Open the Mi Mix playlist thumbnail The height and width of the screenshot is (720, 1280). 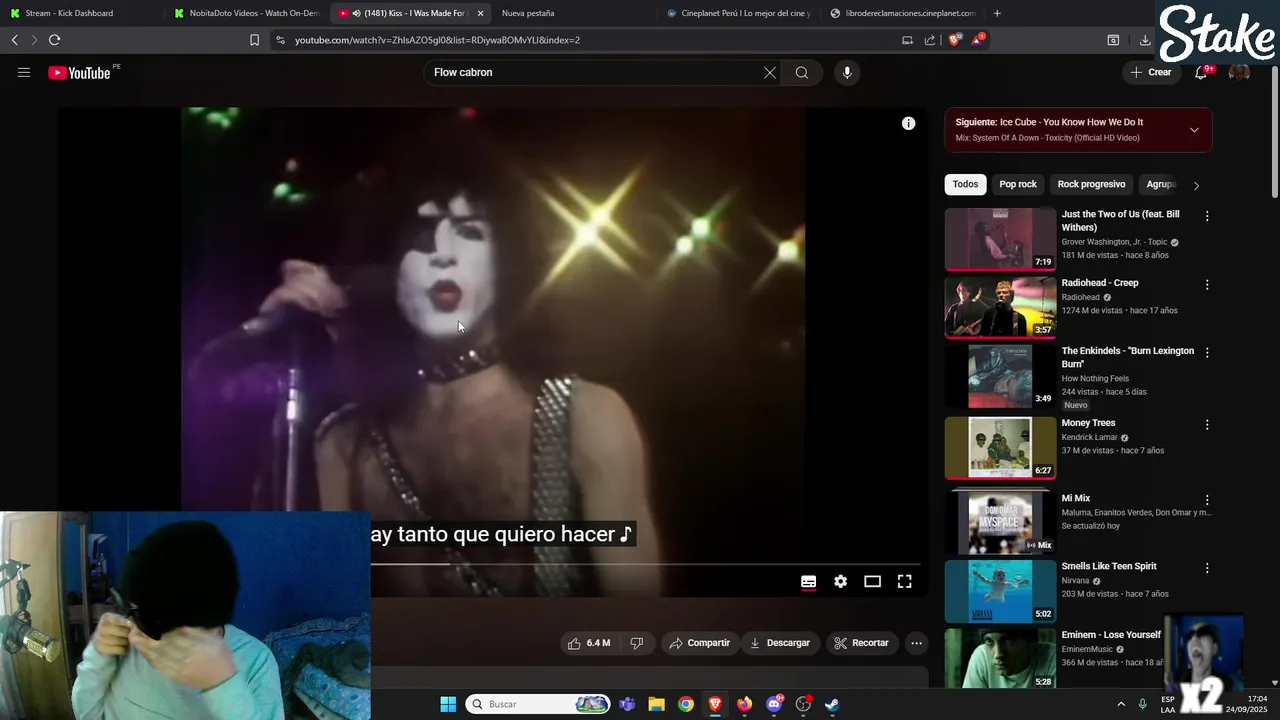(x=1000, y=522)
